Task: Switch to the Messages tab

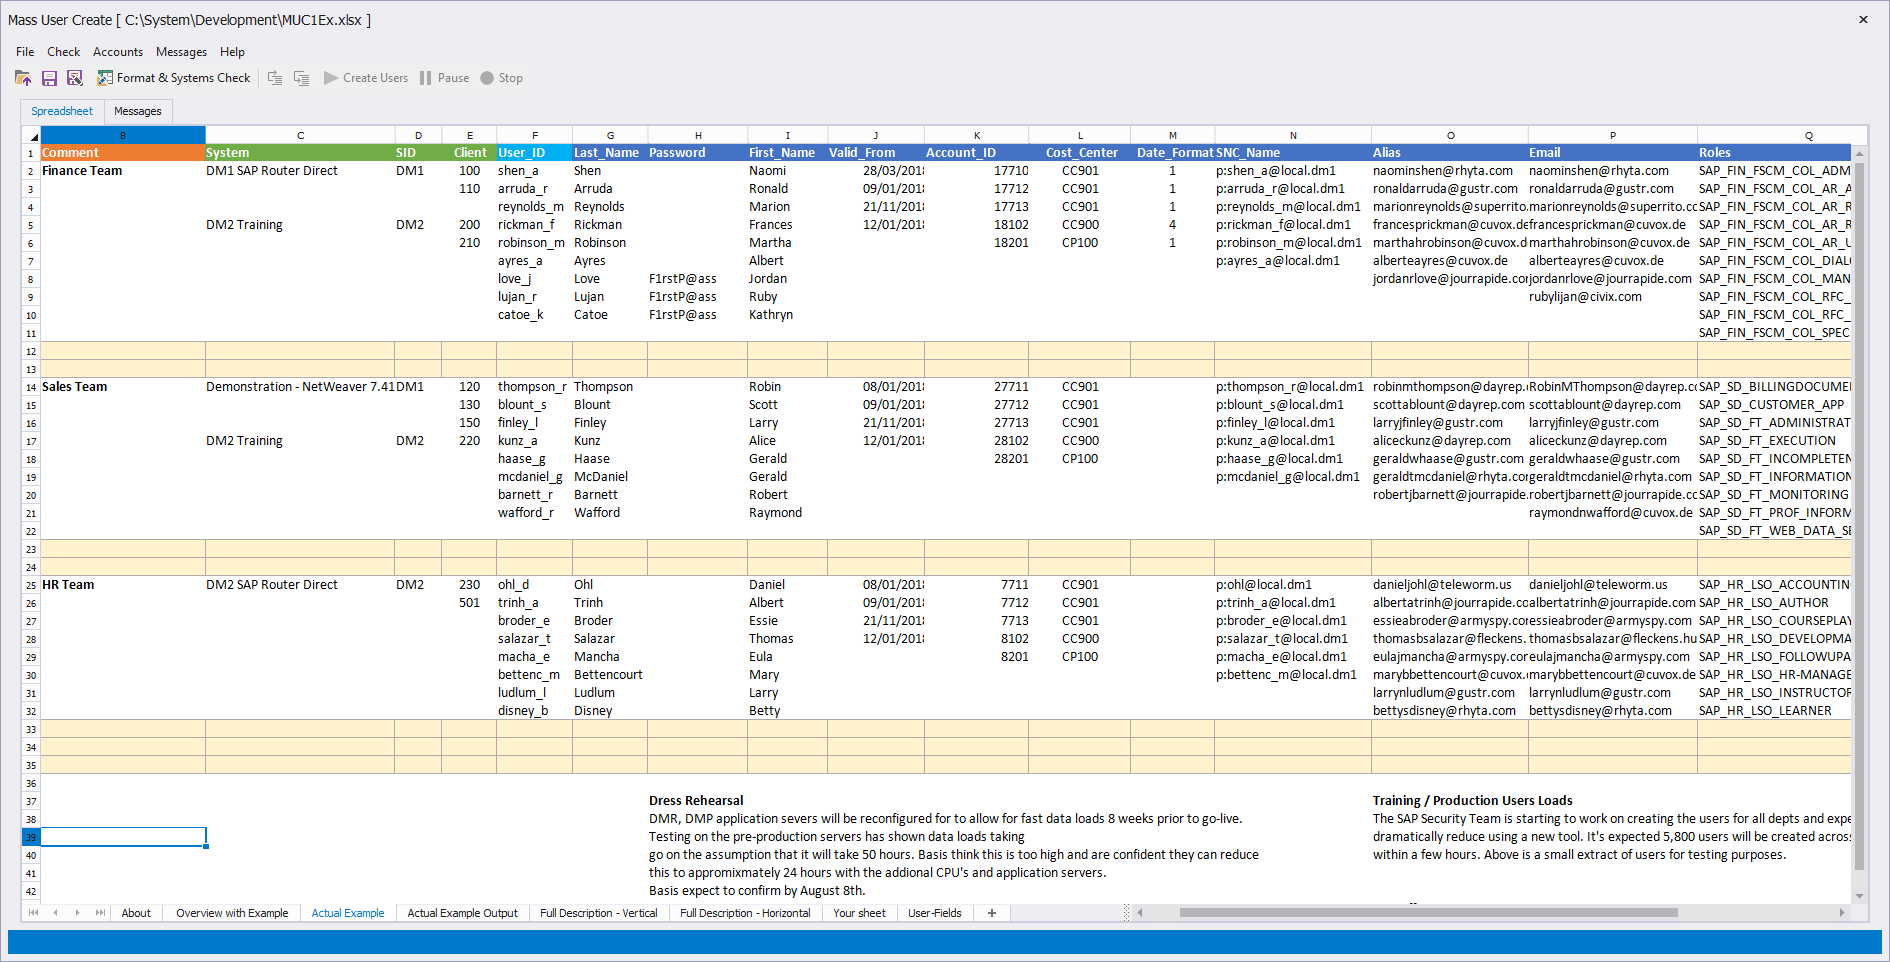Action: [x=138, y=111]
